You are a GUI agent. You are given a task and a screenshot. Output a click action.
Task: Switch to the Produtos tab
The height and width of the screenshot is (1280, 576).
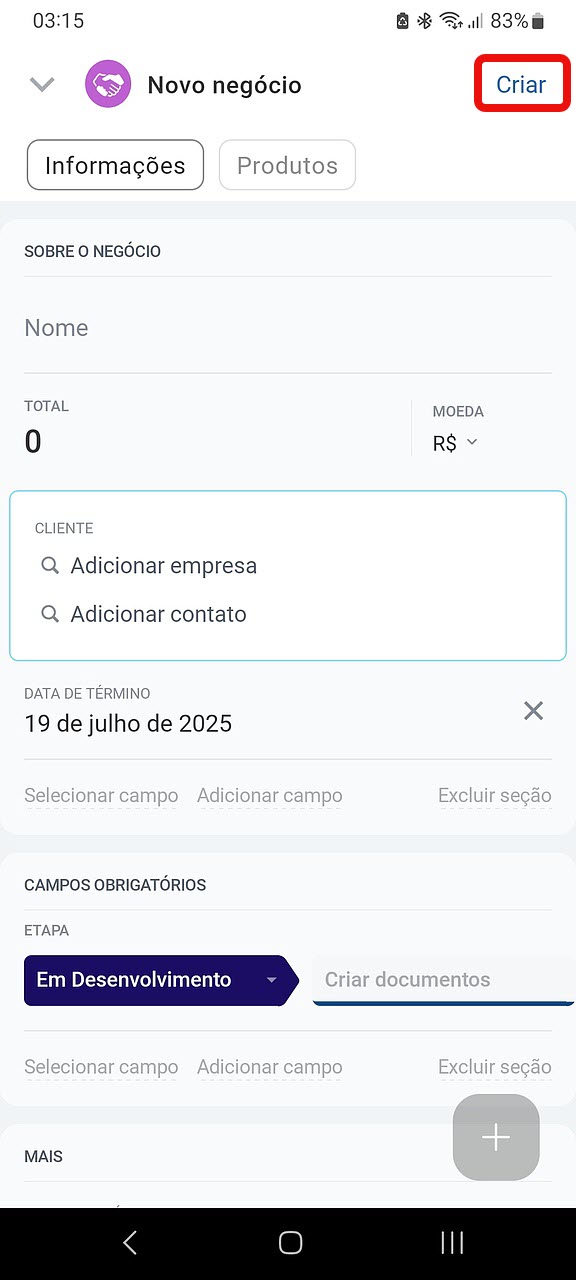pos(287,165)
